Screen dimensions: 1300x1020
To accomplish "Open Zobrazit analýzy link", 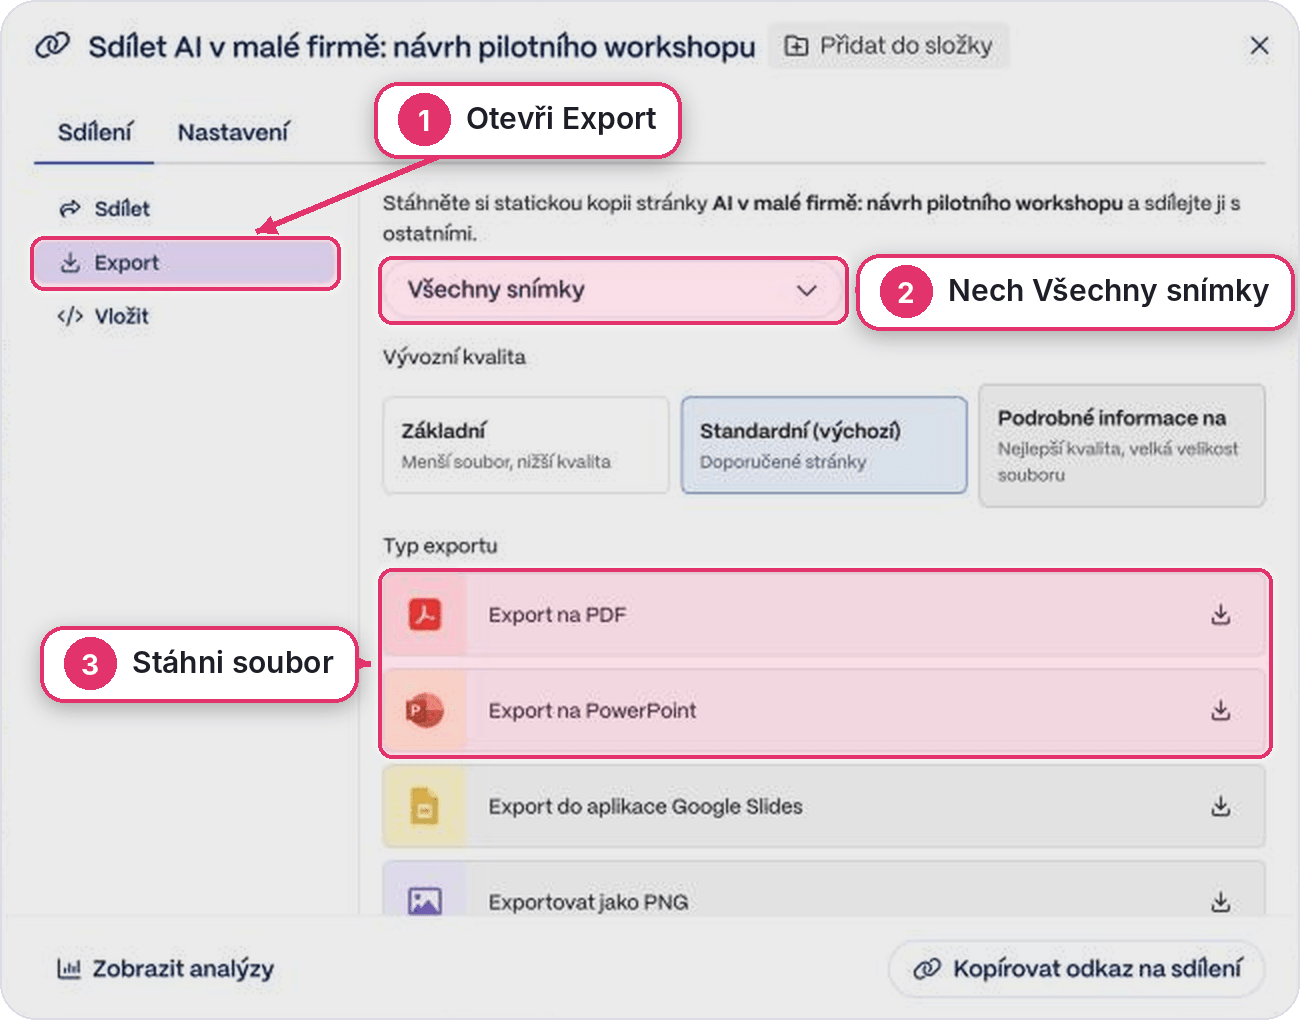I will [x=165, y=969].
